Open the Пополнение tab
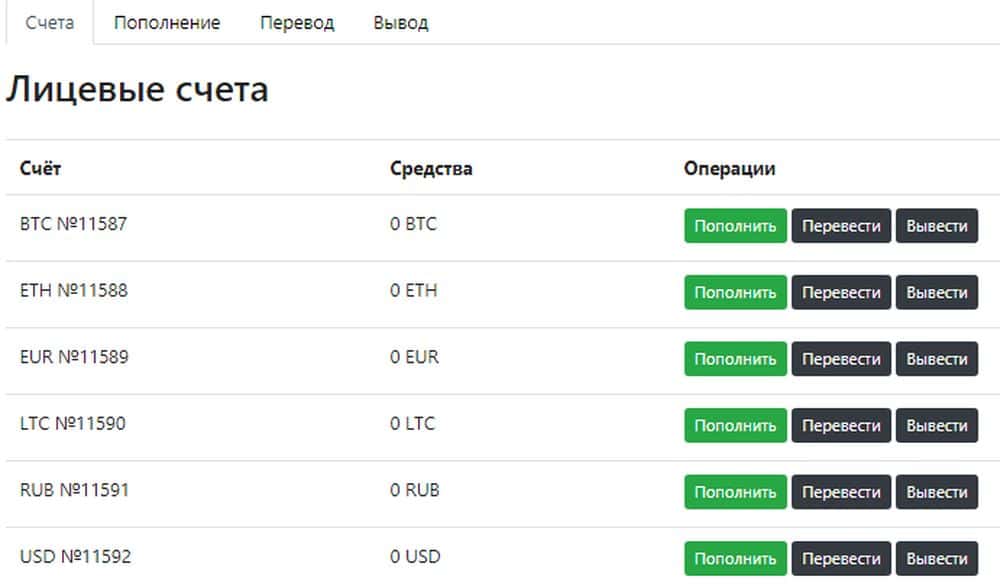The height and width of the screenshot is (586, 1000). [166, 22]
